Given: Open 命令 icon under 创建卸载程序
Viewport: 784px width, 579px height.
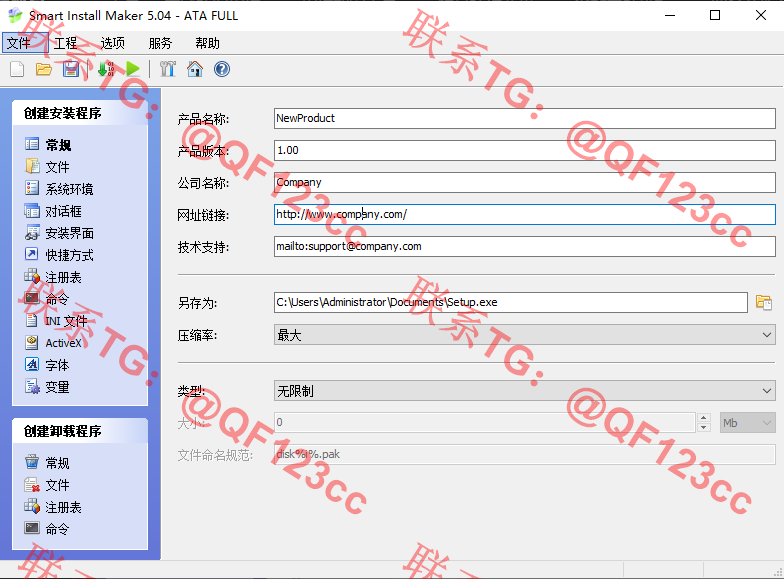Looking at the screenshot, I should tap(32, 528).
